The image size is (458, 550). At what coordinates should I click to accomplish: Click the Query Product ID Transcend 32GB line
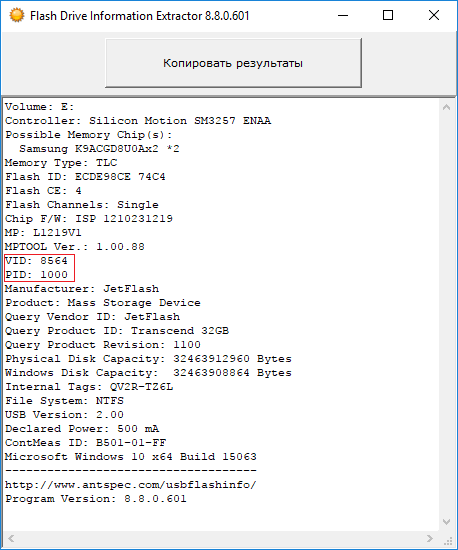tap(117, 331)
